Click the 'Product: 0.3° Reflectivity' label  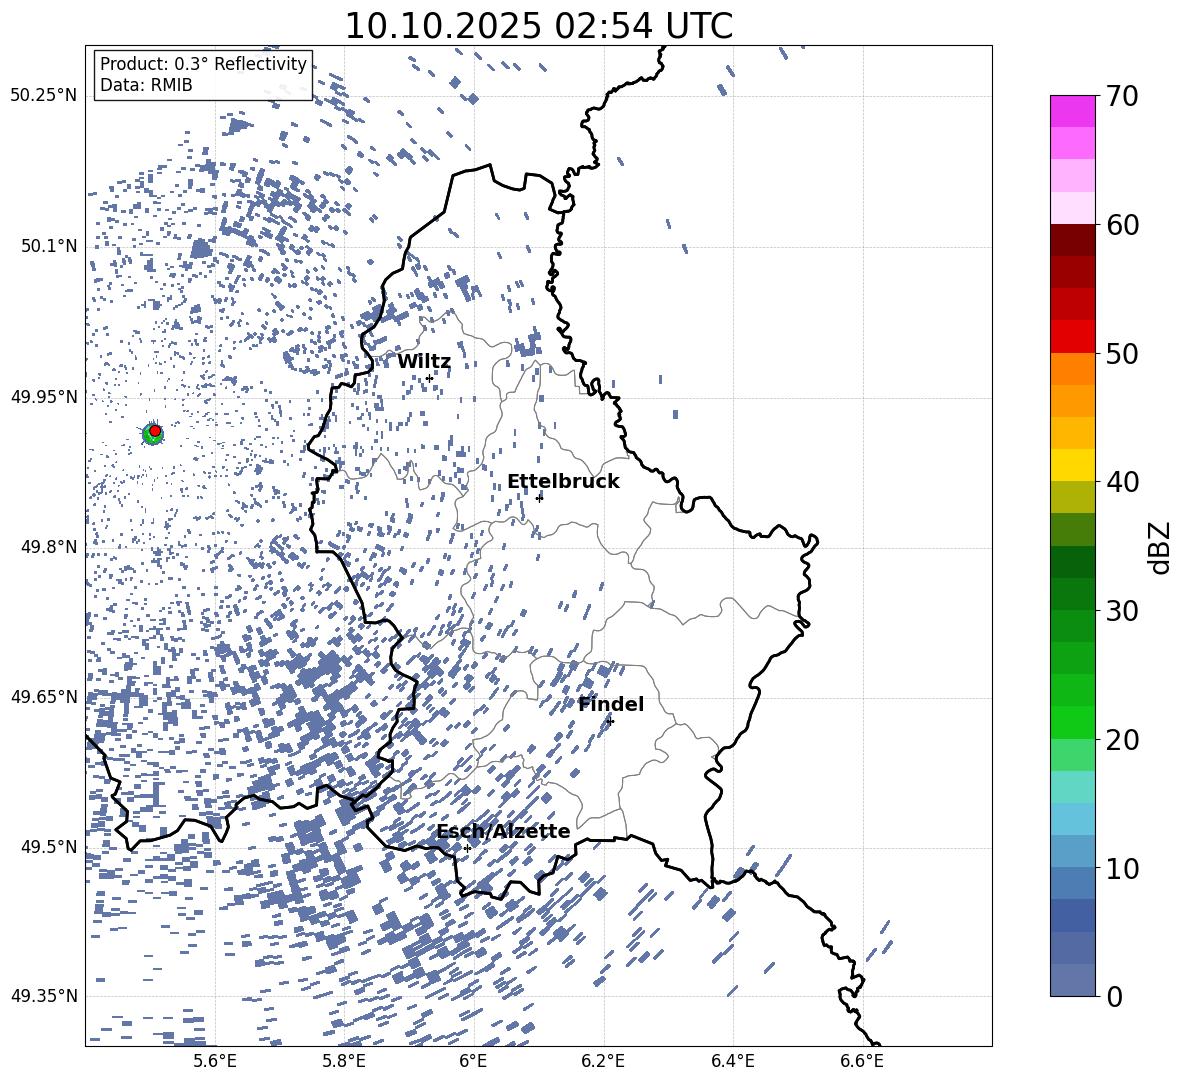(203, 63)
